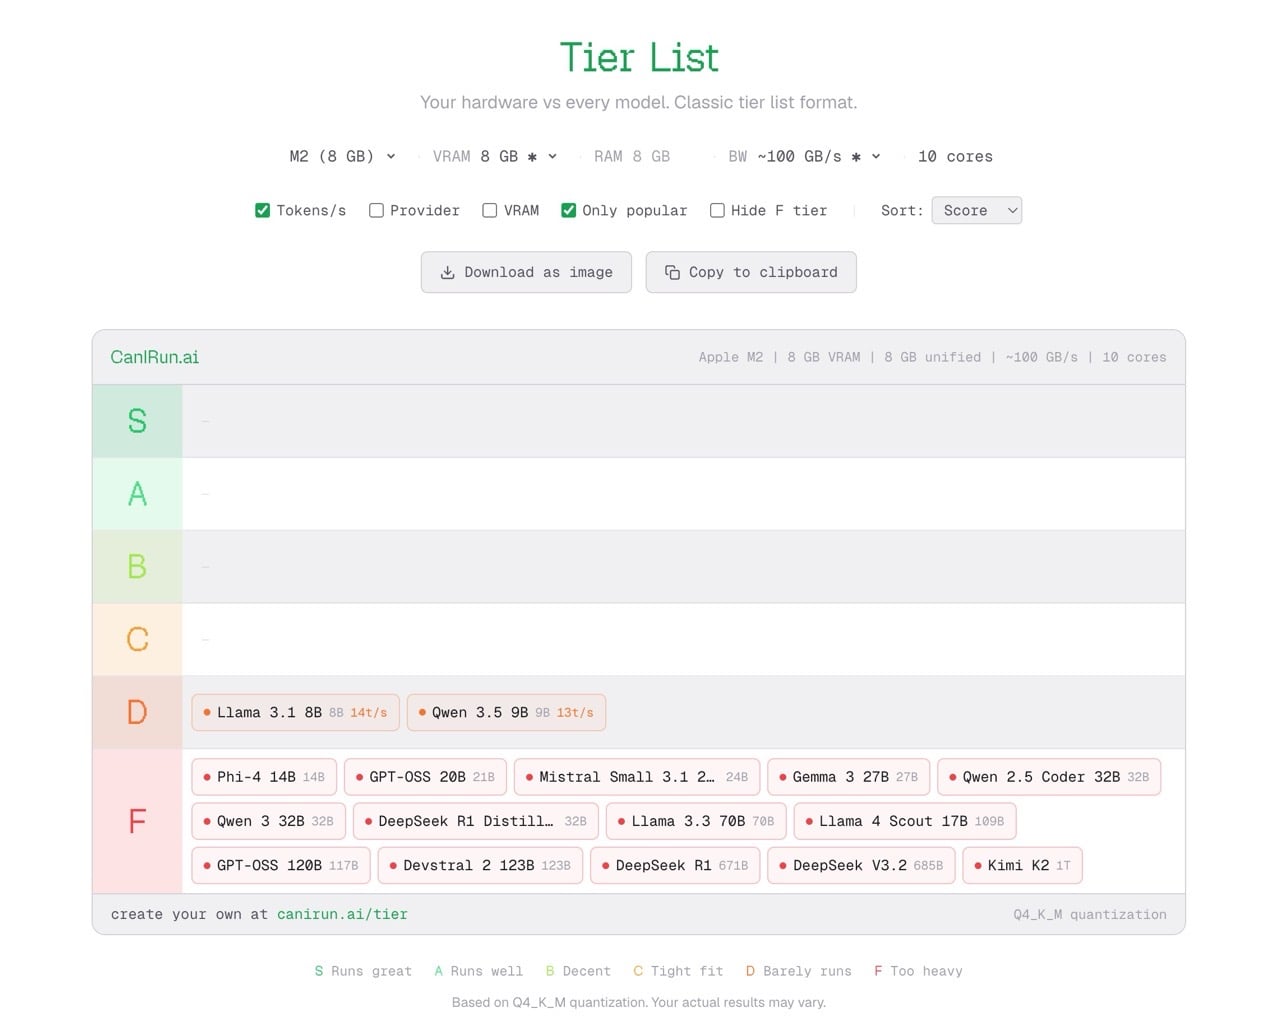Click the F tier label
1280x1020 pixels.
[137, 821]
